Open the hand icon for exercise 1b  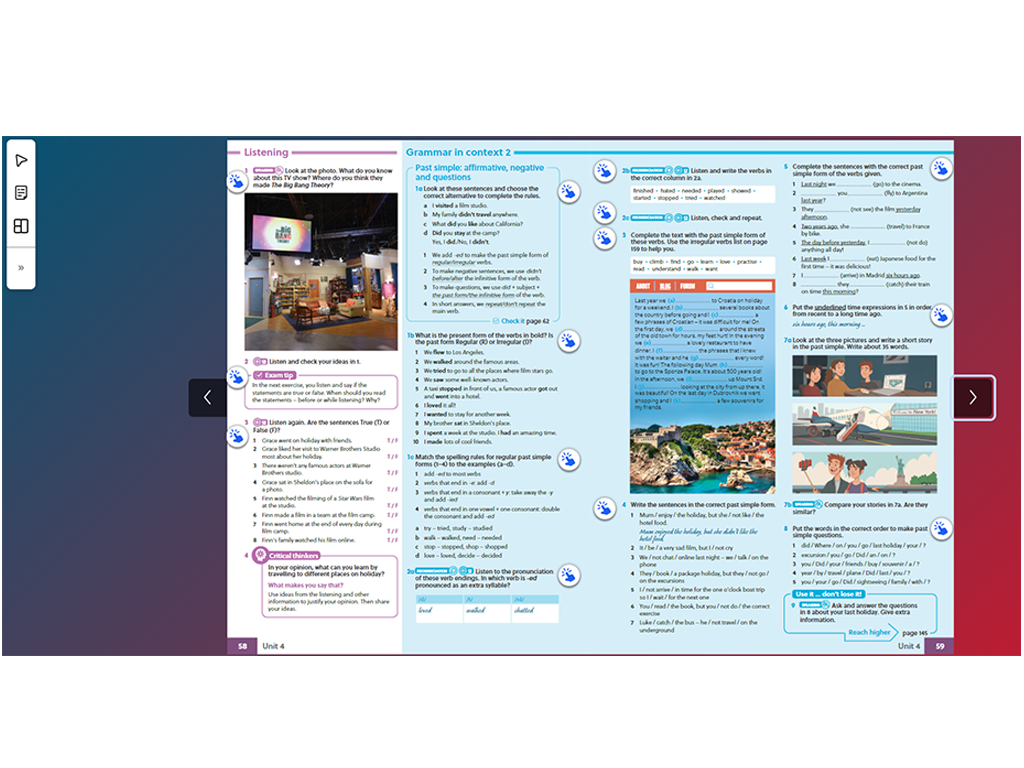(569, 341)
